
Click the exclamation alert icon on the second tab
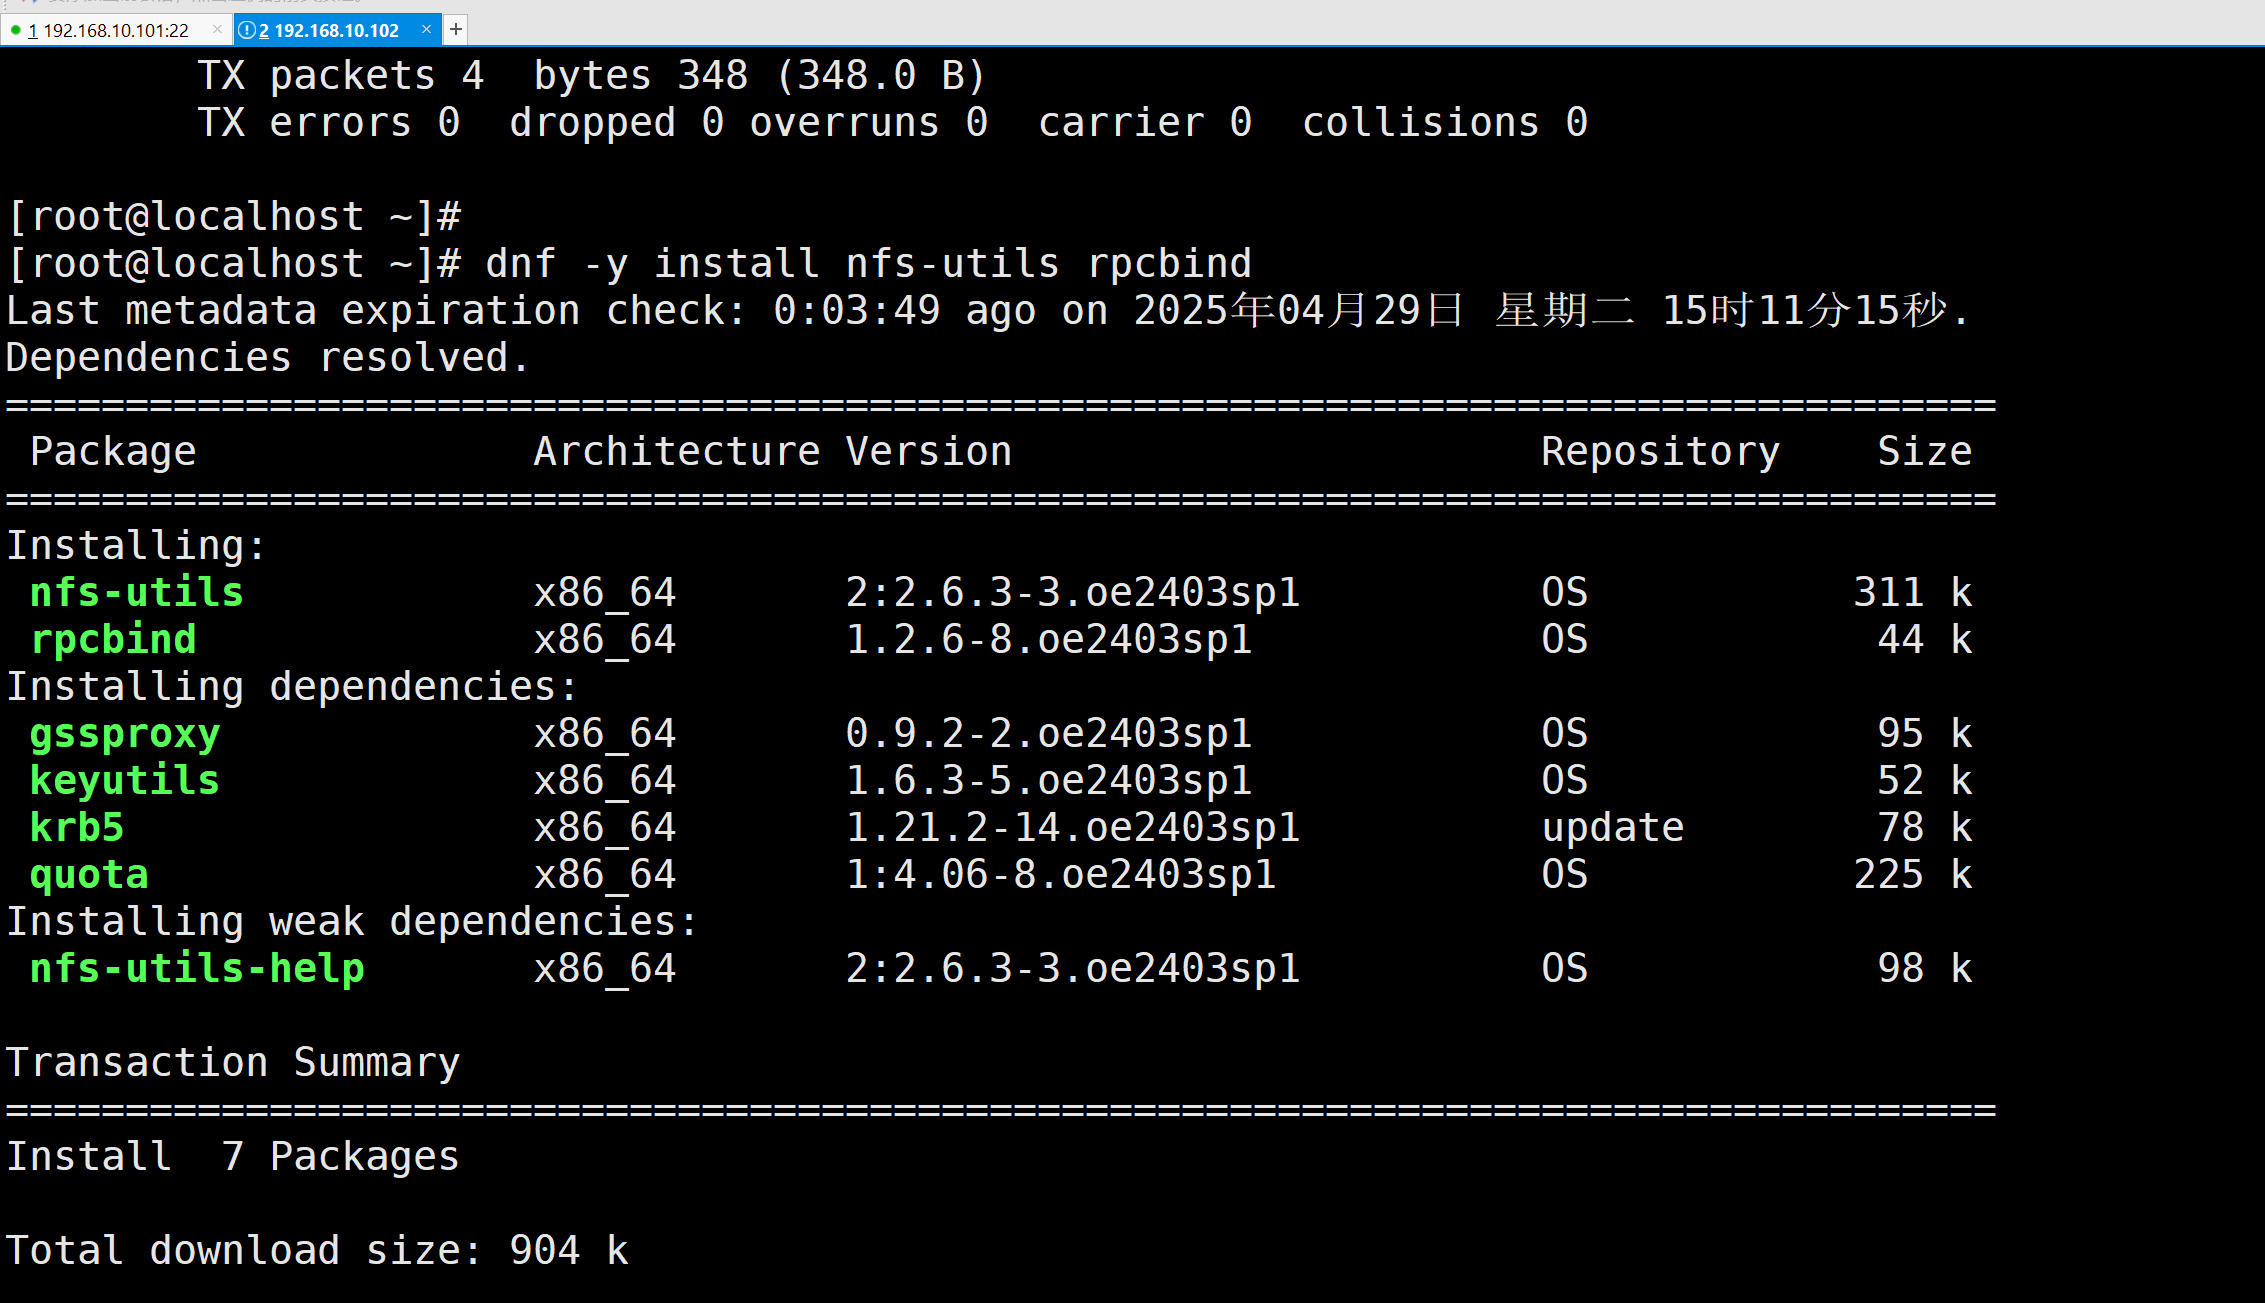point(247,30)
